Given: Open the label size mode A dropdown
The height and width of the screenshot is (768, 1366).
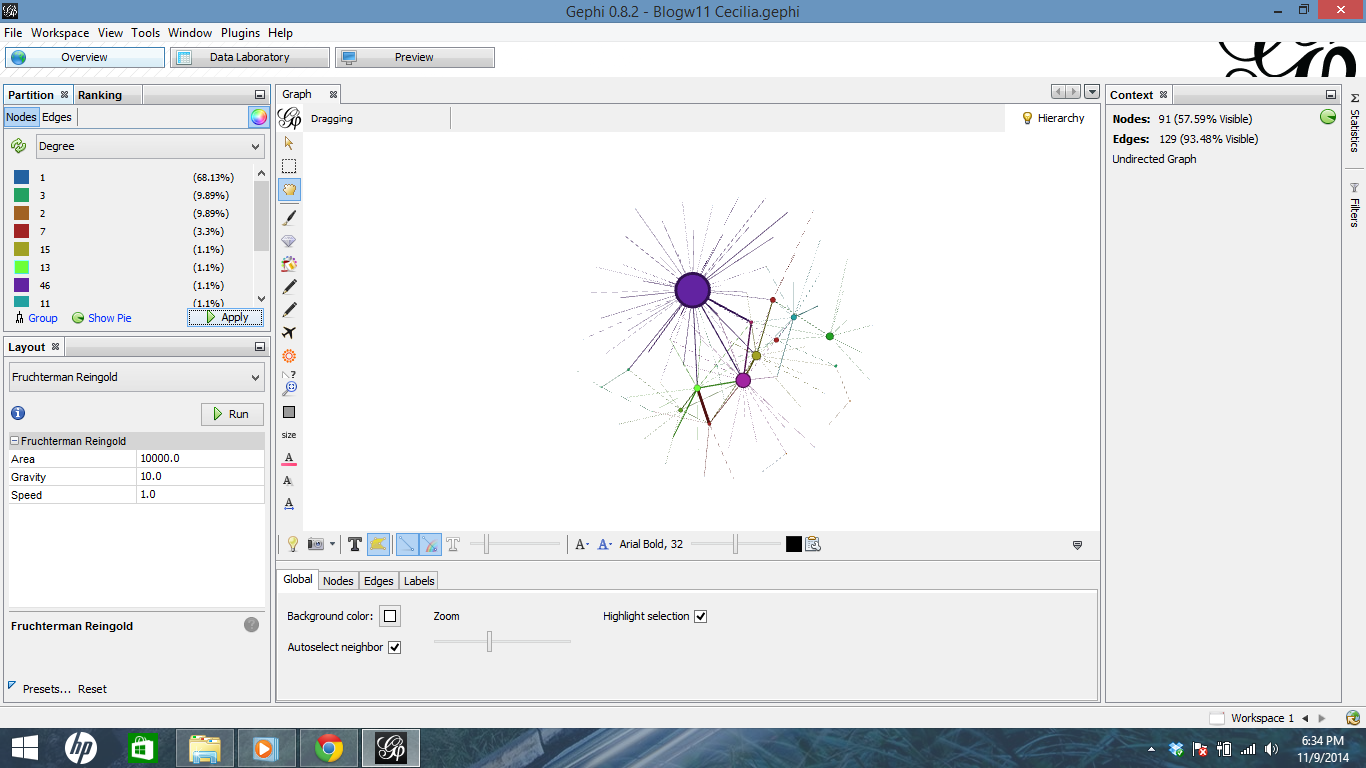Looking at the screenshot, I should [582, 544].
